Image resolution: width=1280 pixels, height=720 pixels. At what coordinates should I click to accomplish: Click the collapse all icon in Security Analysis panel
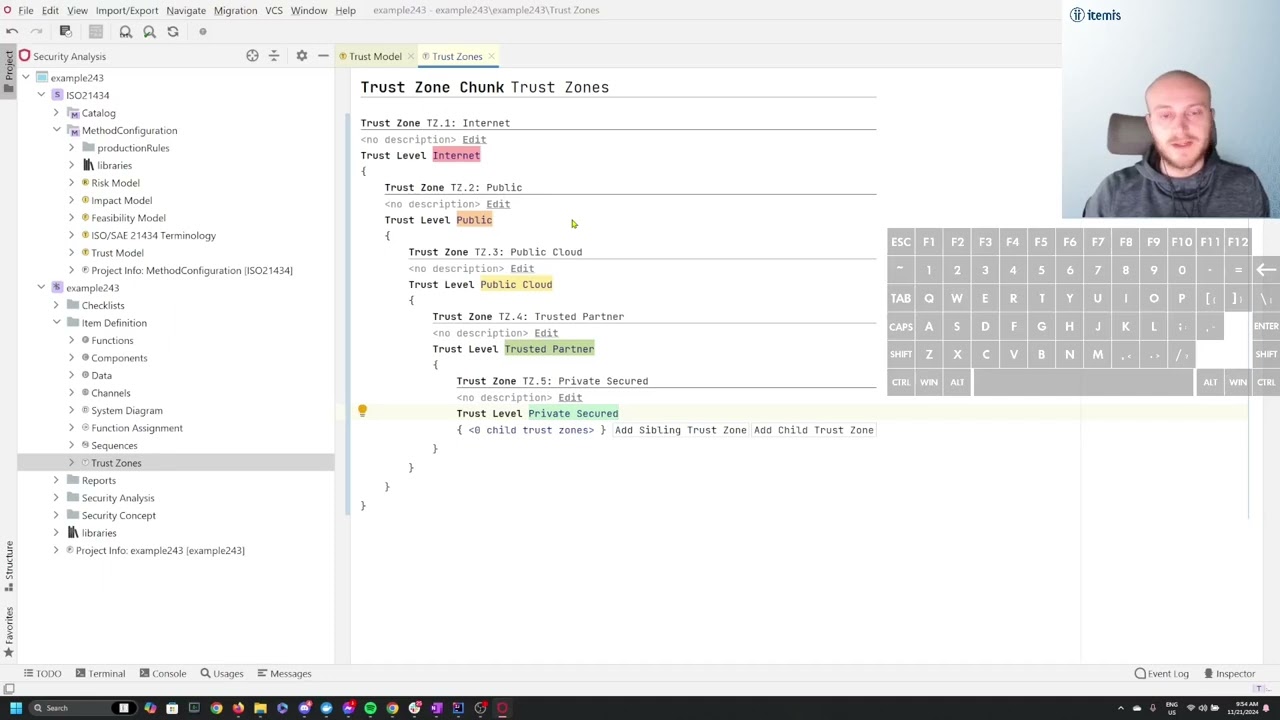(274, 56)
